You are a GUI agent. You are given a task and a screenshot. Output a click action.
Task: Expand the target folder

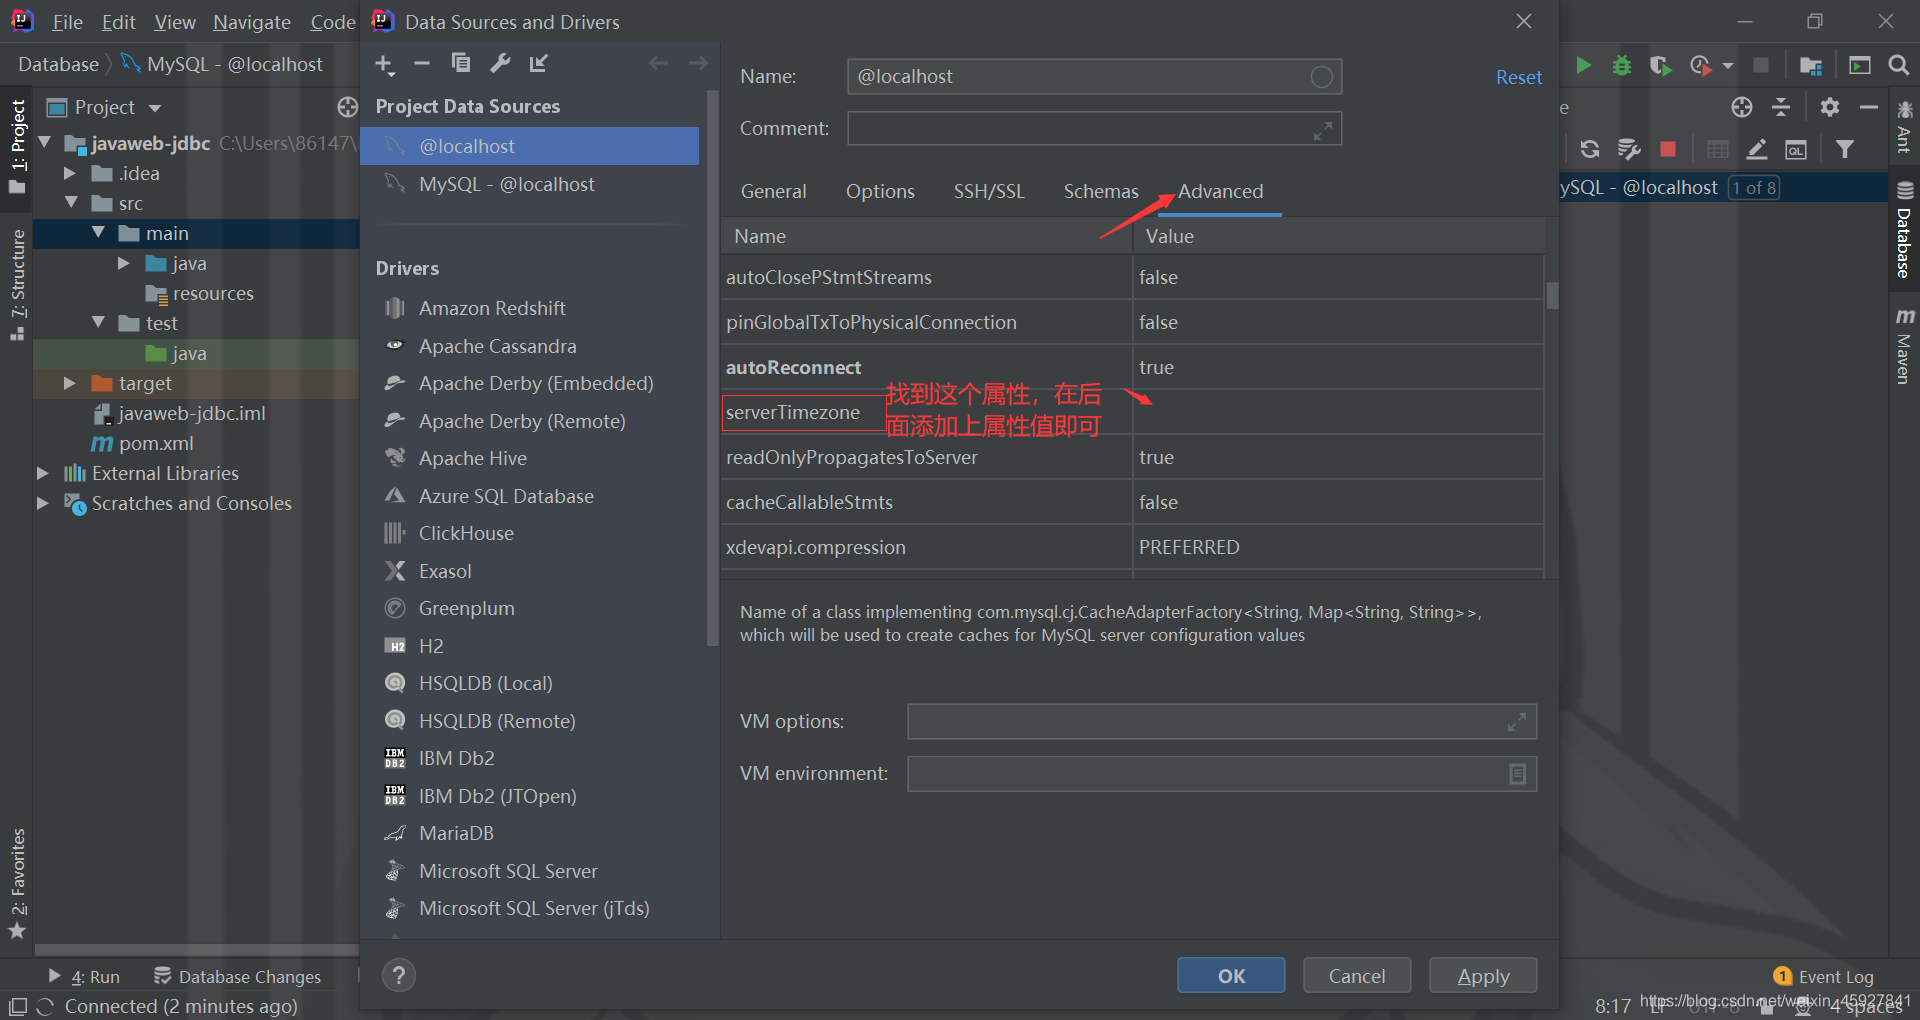tap(70, 383)
